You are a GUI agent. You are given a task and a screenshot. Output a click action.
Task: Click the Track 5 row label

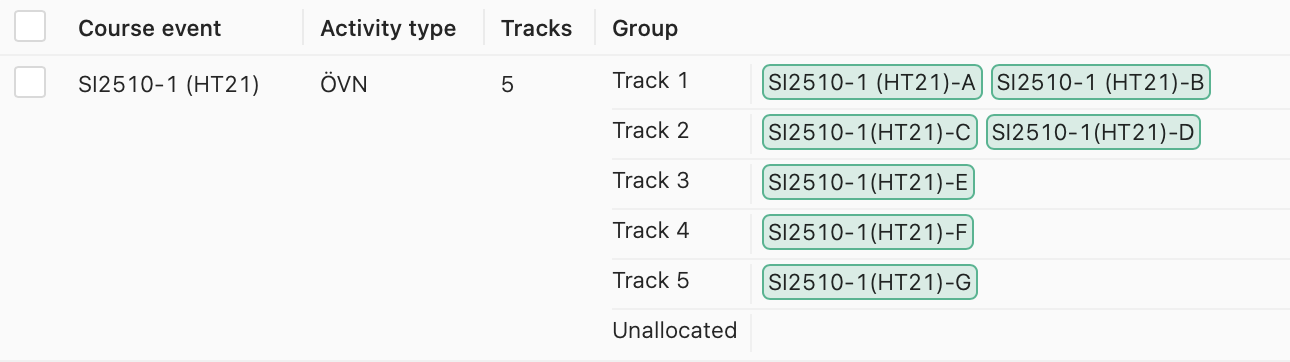pyautogui.click(x=651, y=280)
